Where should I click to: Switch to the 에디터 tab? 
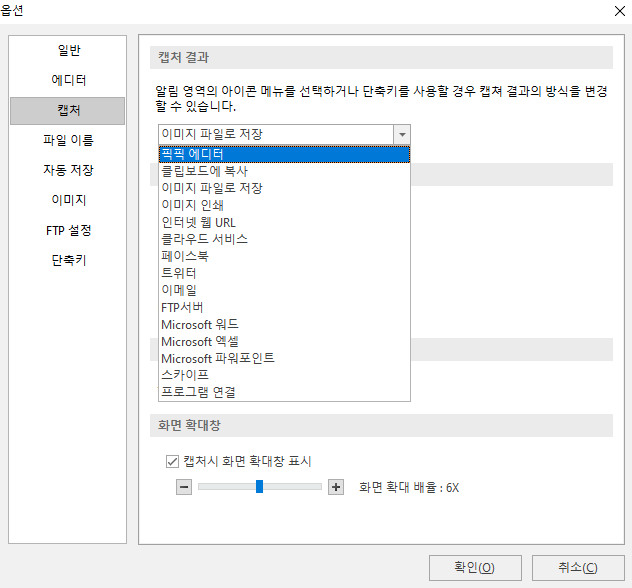(x=68, y=80)
